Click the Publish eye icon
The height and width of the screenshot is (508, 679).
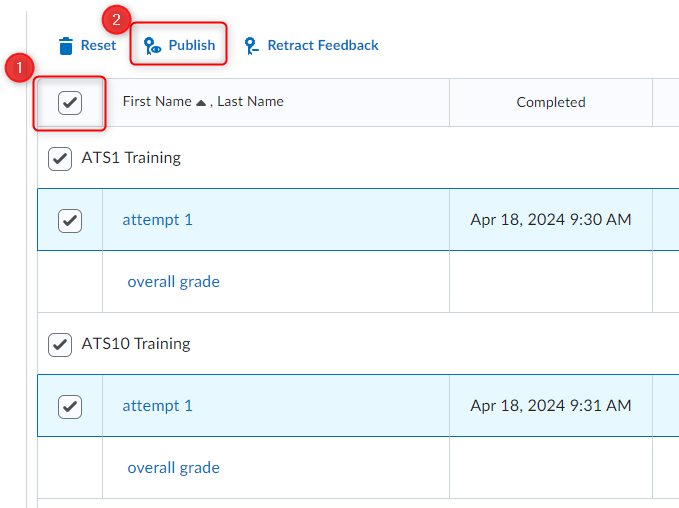tap(152, 46)
